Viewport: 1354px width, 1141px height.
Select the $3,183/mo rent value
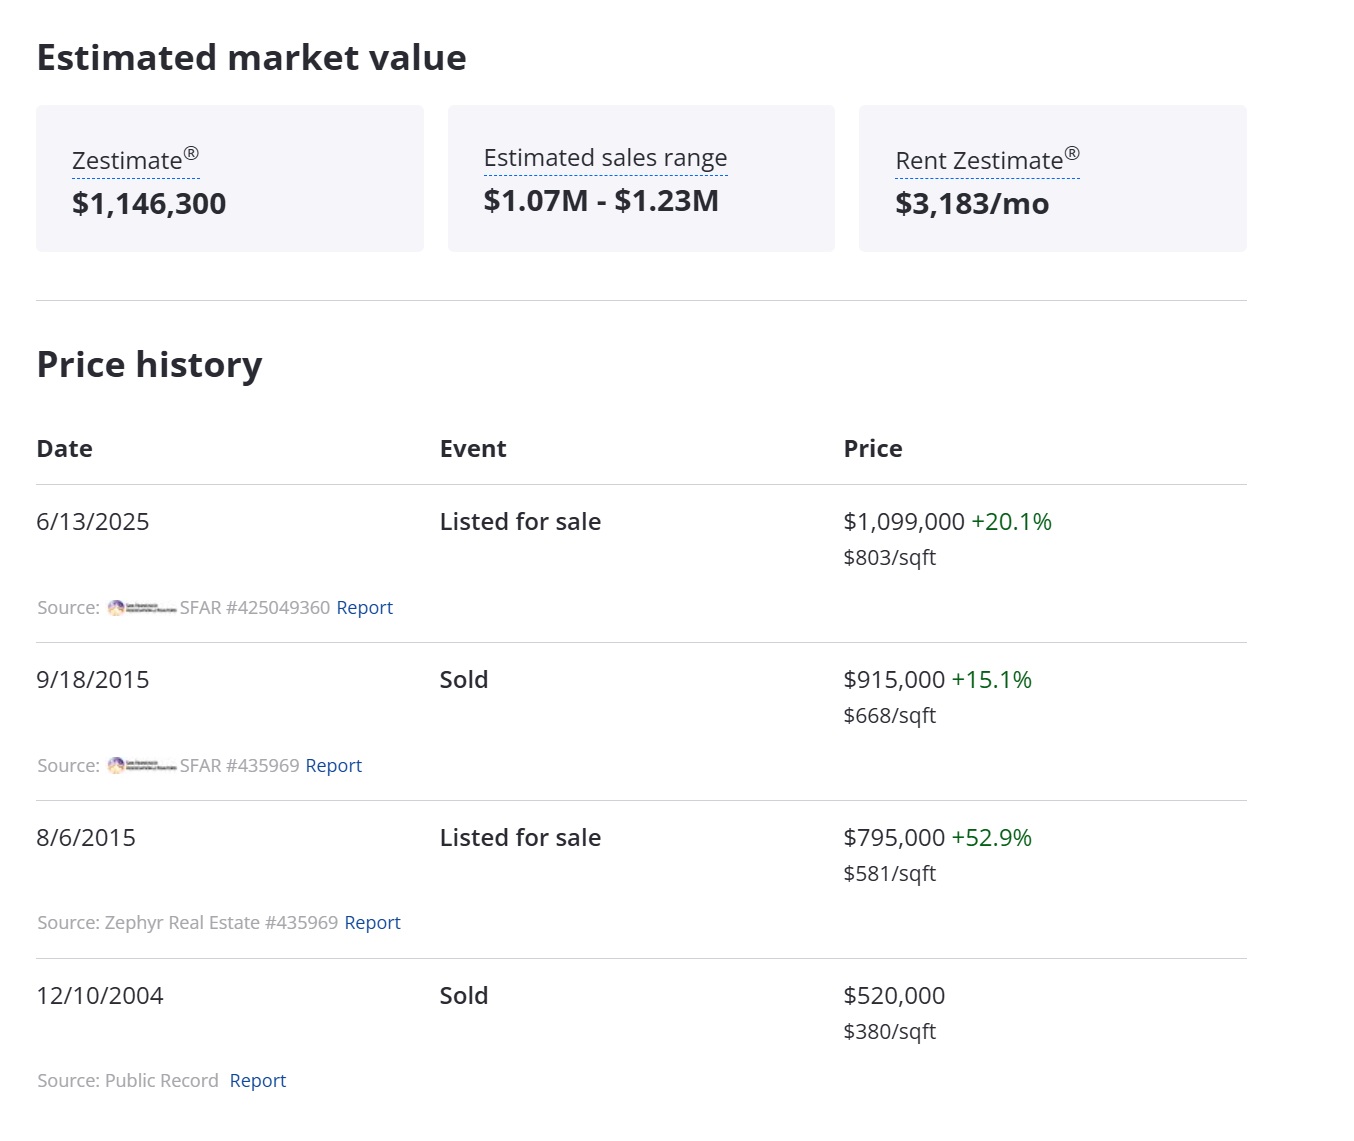click(x=972, y=204)
